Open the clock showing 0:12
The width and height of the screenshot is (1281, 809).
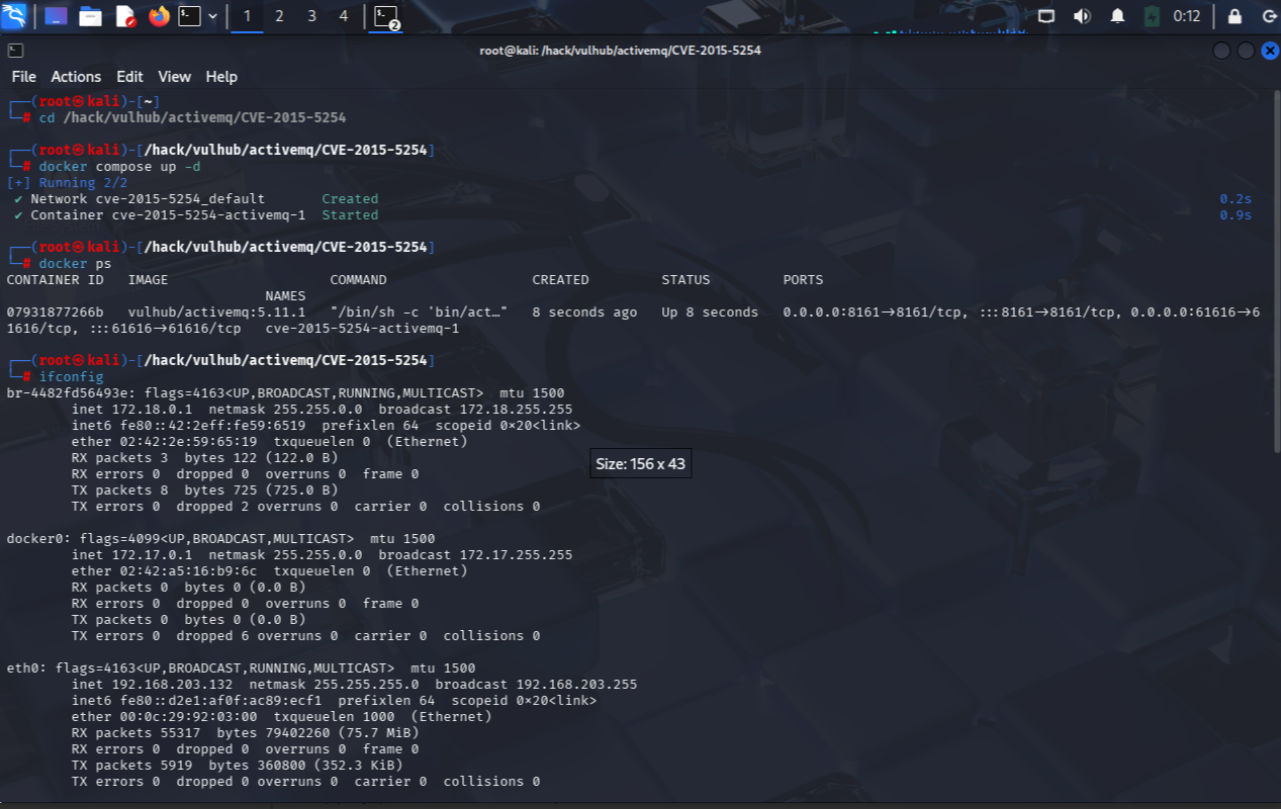1187,16
